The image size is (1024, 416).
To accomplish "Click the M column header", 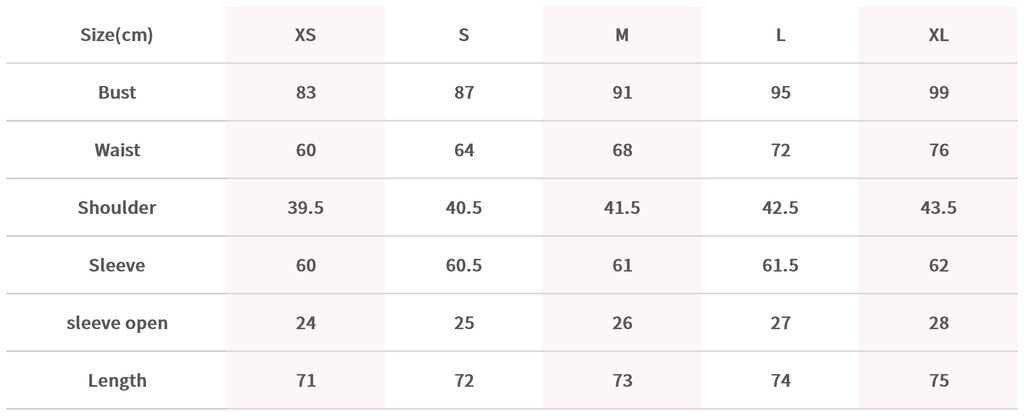I will click(x=622, y=35).
